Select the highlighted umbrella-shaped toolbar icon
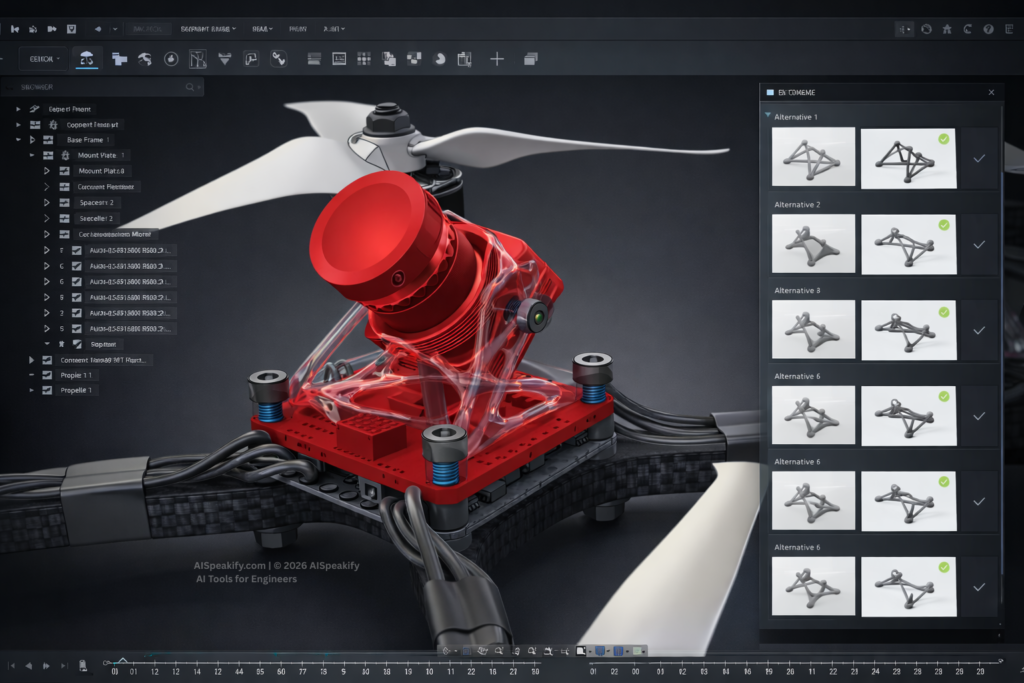Viewport: 1024px width, 683px height. pos(87,59)
